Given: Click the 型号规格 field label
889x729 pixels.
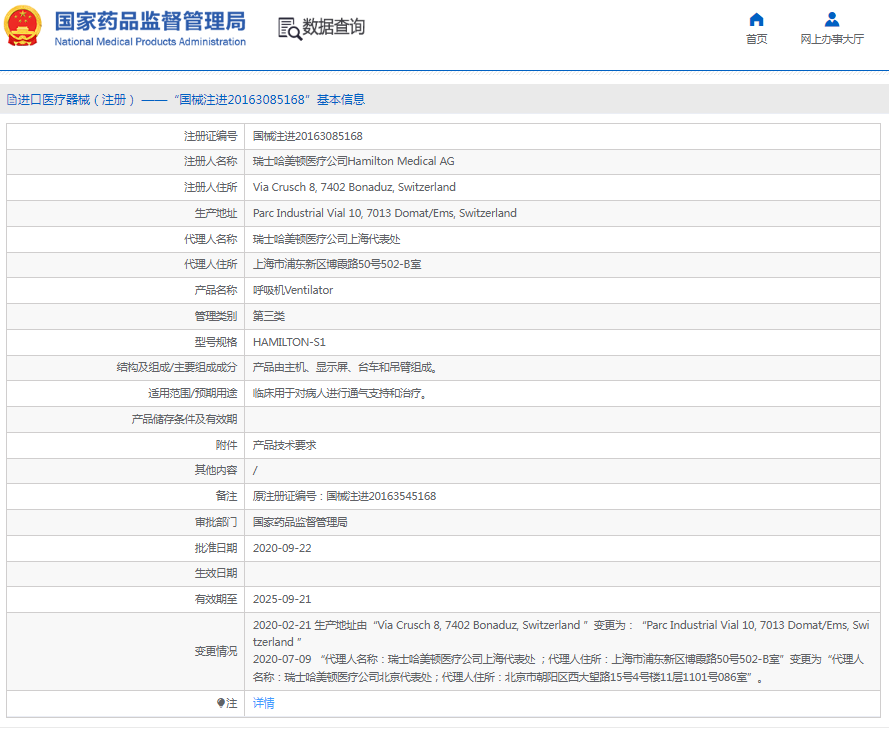Looking at the screenshot, I should click(216, 342).
